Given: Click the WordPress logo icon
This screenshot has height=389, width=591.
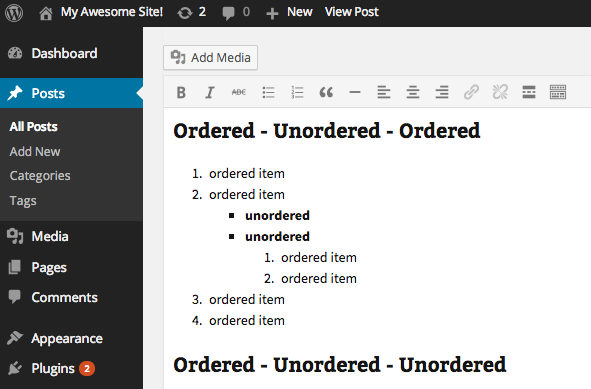Looking at the screenshot, I should tap(14, 13).
